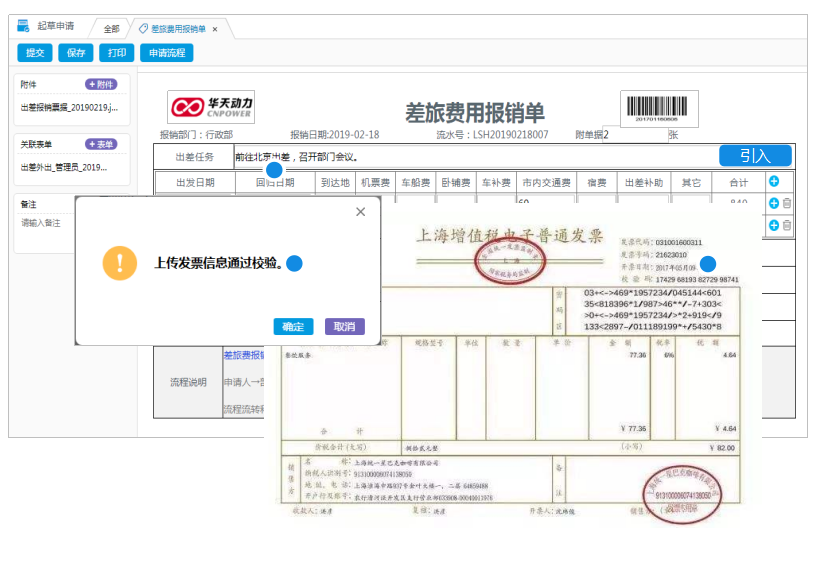
Task: Delete the first expense row via trash icon
Action: pyautogui.click(x=787, y=204)
